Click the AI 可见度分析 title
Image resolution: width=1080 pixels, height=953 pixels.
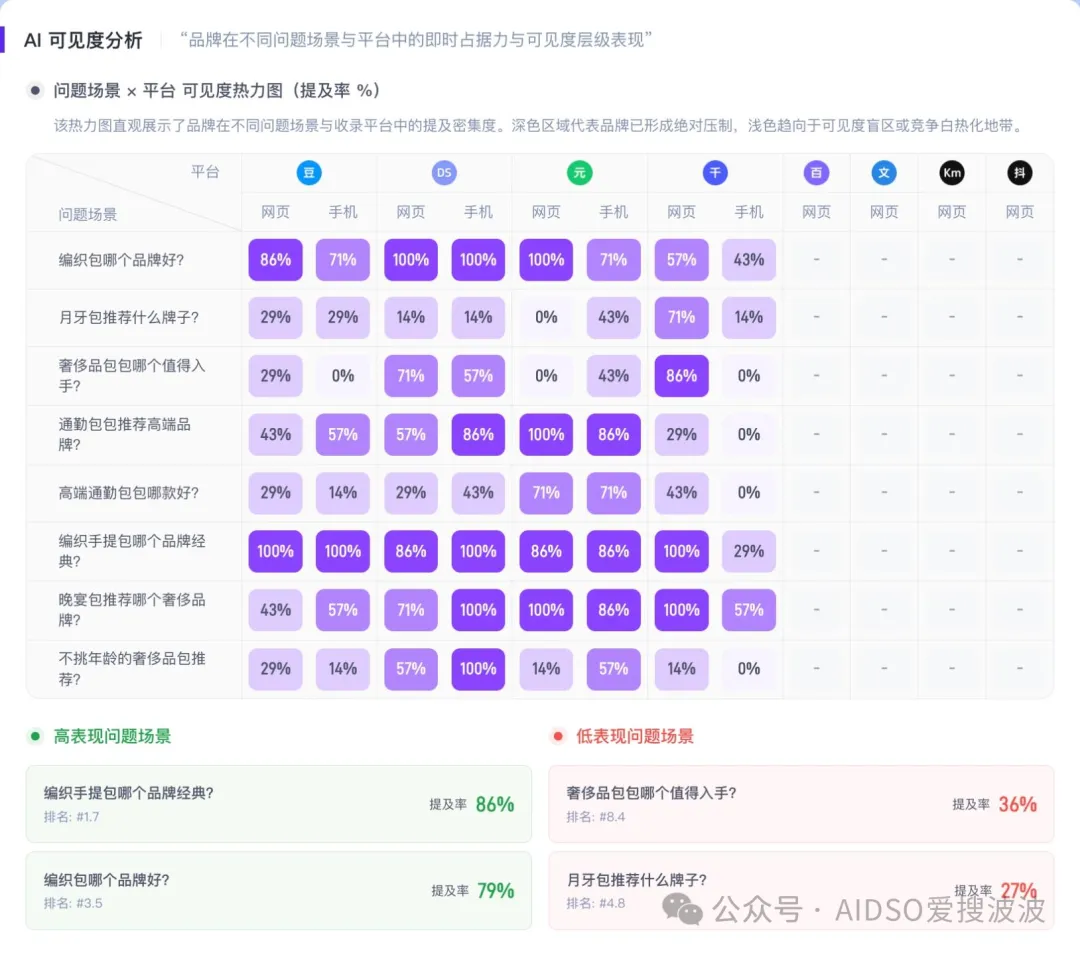83,40
